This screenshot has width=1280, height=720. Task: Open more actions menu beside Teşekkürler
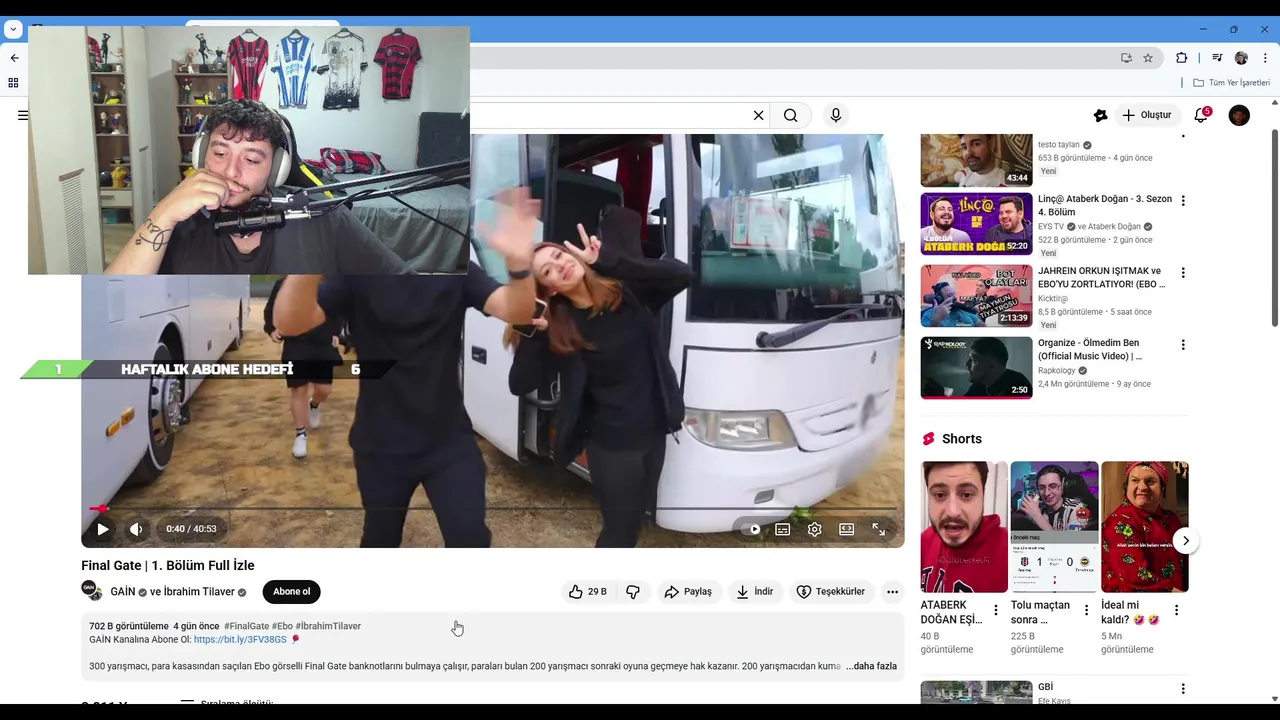893,592
